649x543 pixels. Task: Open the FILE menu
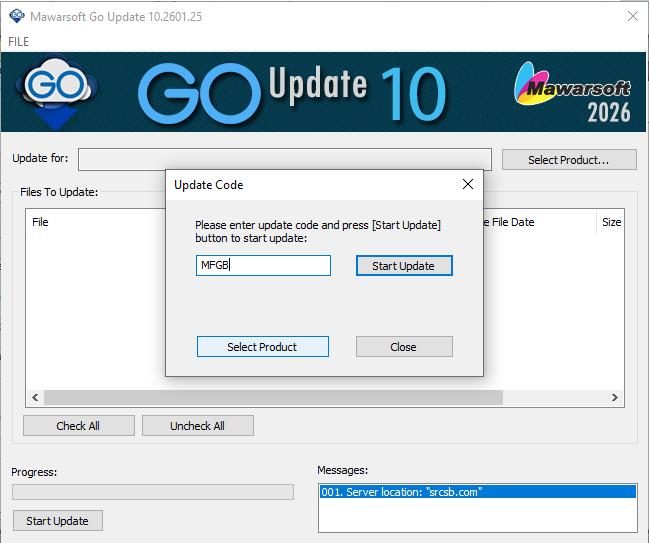click(x=19, y=42)
